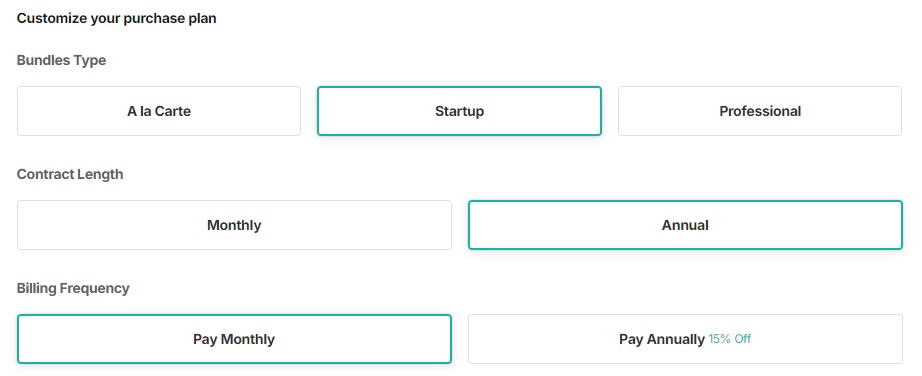Switch from Annual contract to Monthly contract

pos(234,225)
